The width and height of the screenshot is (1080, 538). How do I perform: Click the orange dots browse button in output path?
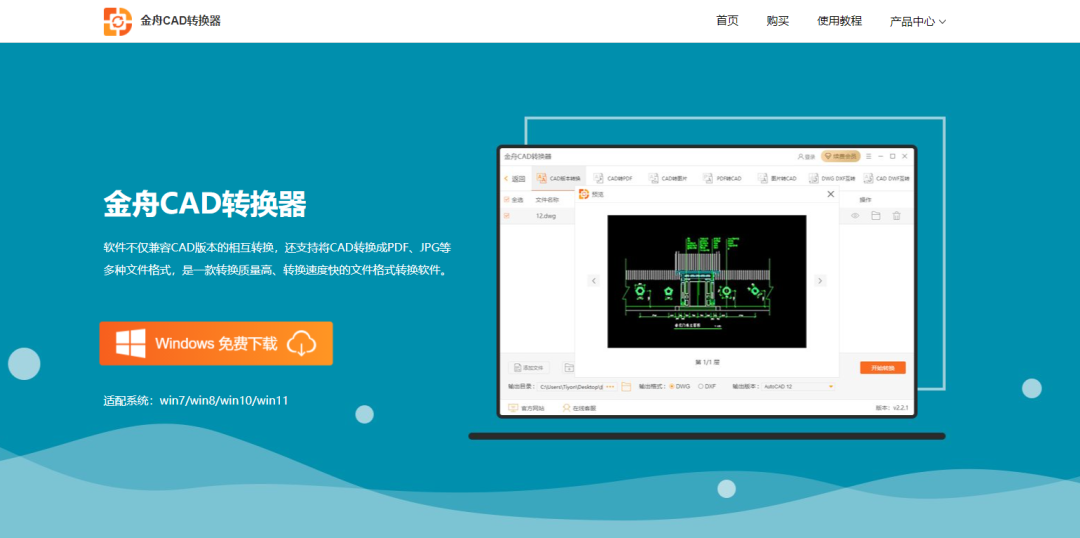coord(610,386)
